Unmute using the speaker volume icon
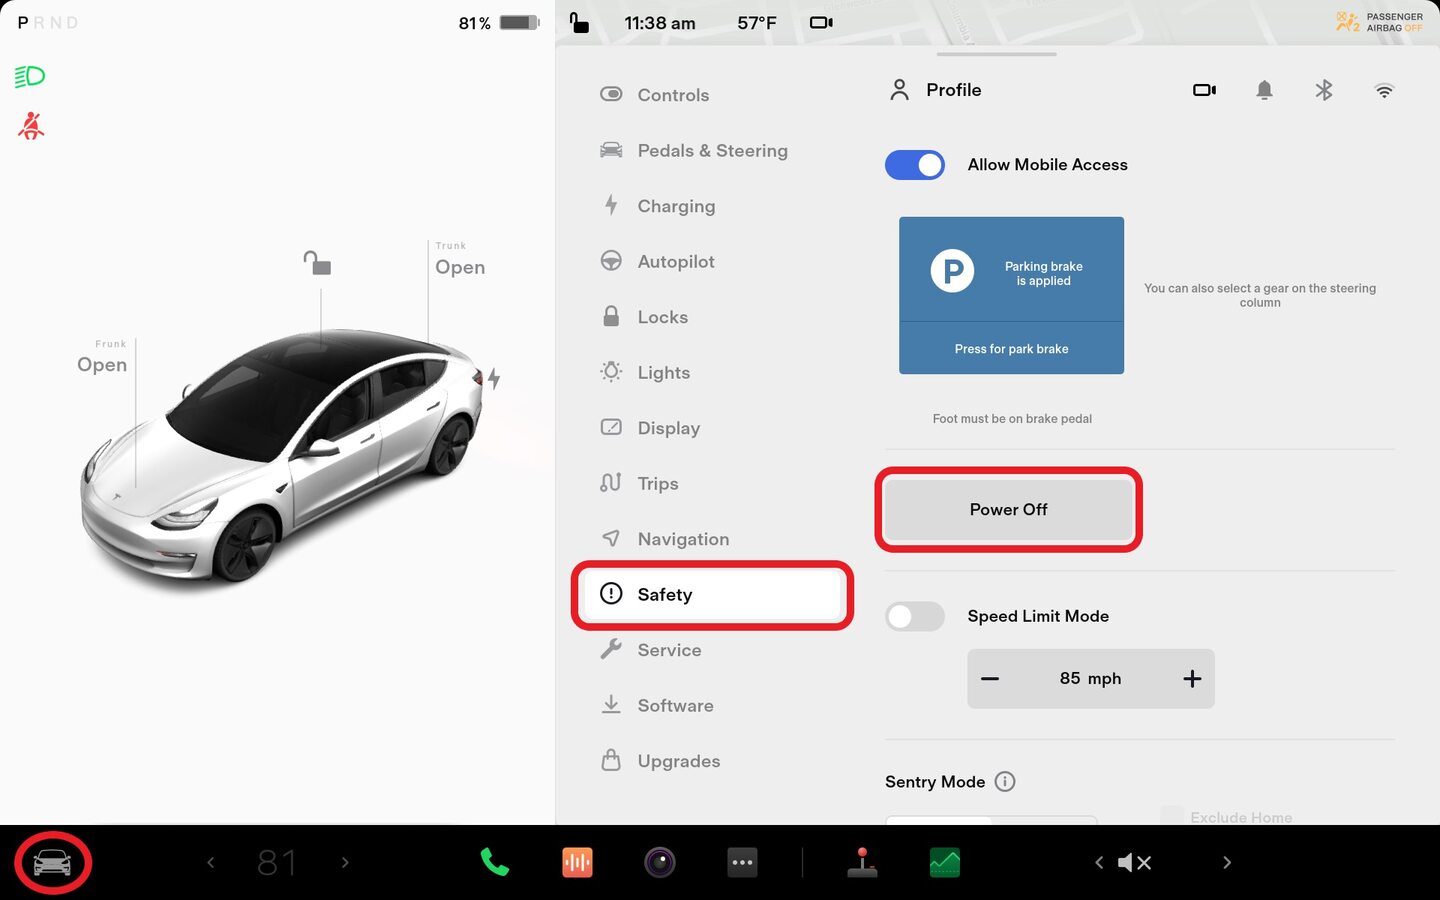 1134,862
